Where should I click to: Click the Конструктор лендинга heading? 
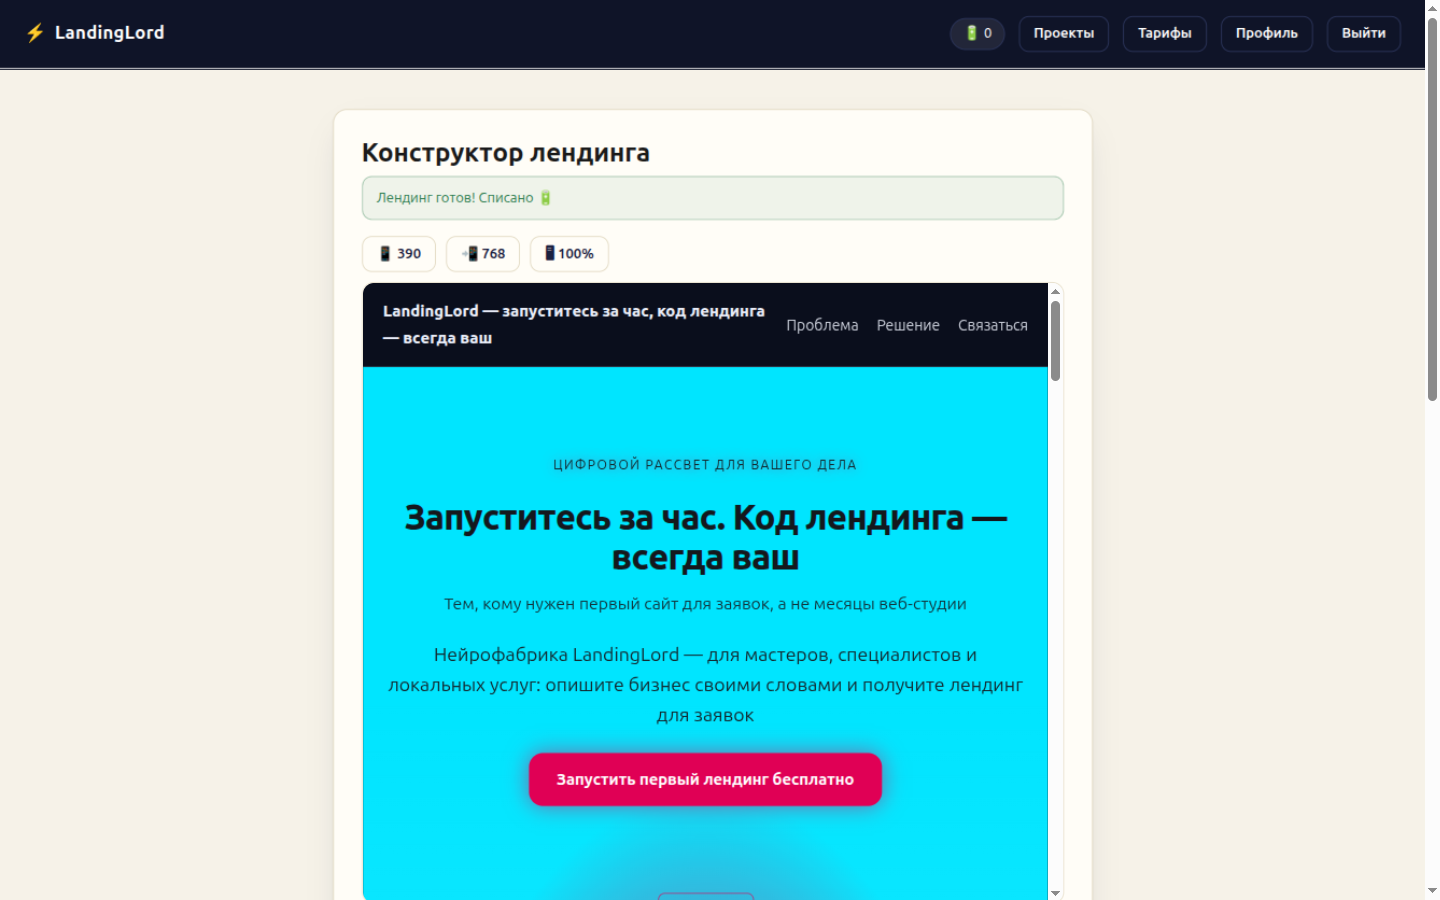pos(505,153)
